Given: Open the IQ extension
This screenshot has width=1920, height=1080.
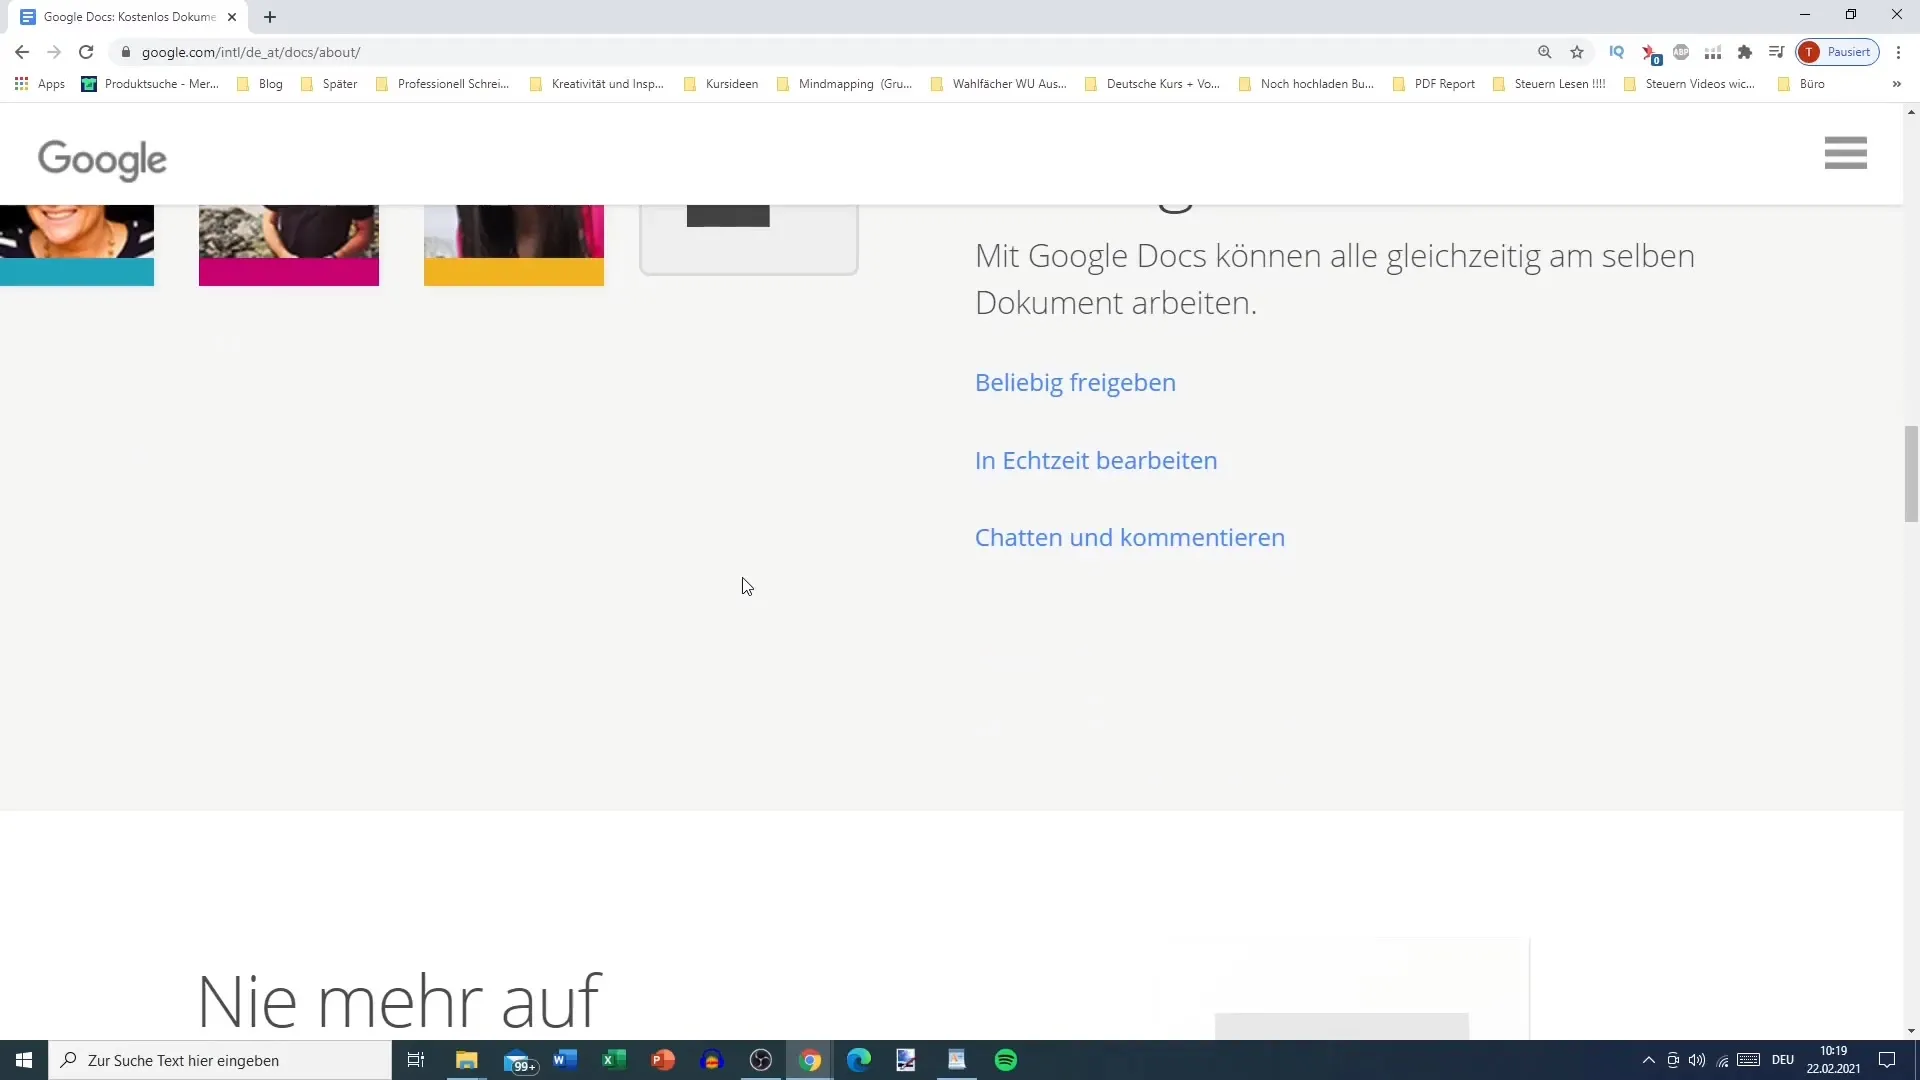Looking at the screenshot, I should [x=1616, y=52].
